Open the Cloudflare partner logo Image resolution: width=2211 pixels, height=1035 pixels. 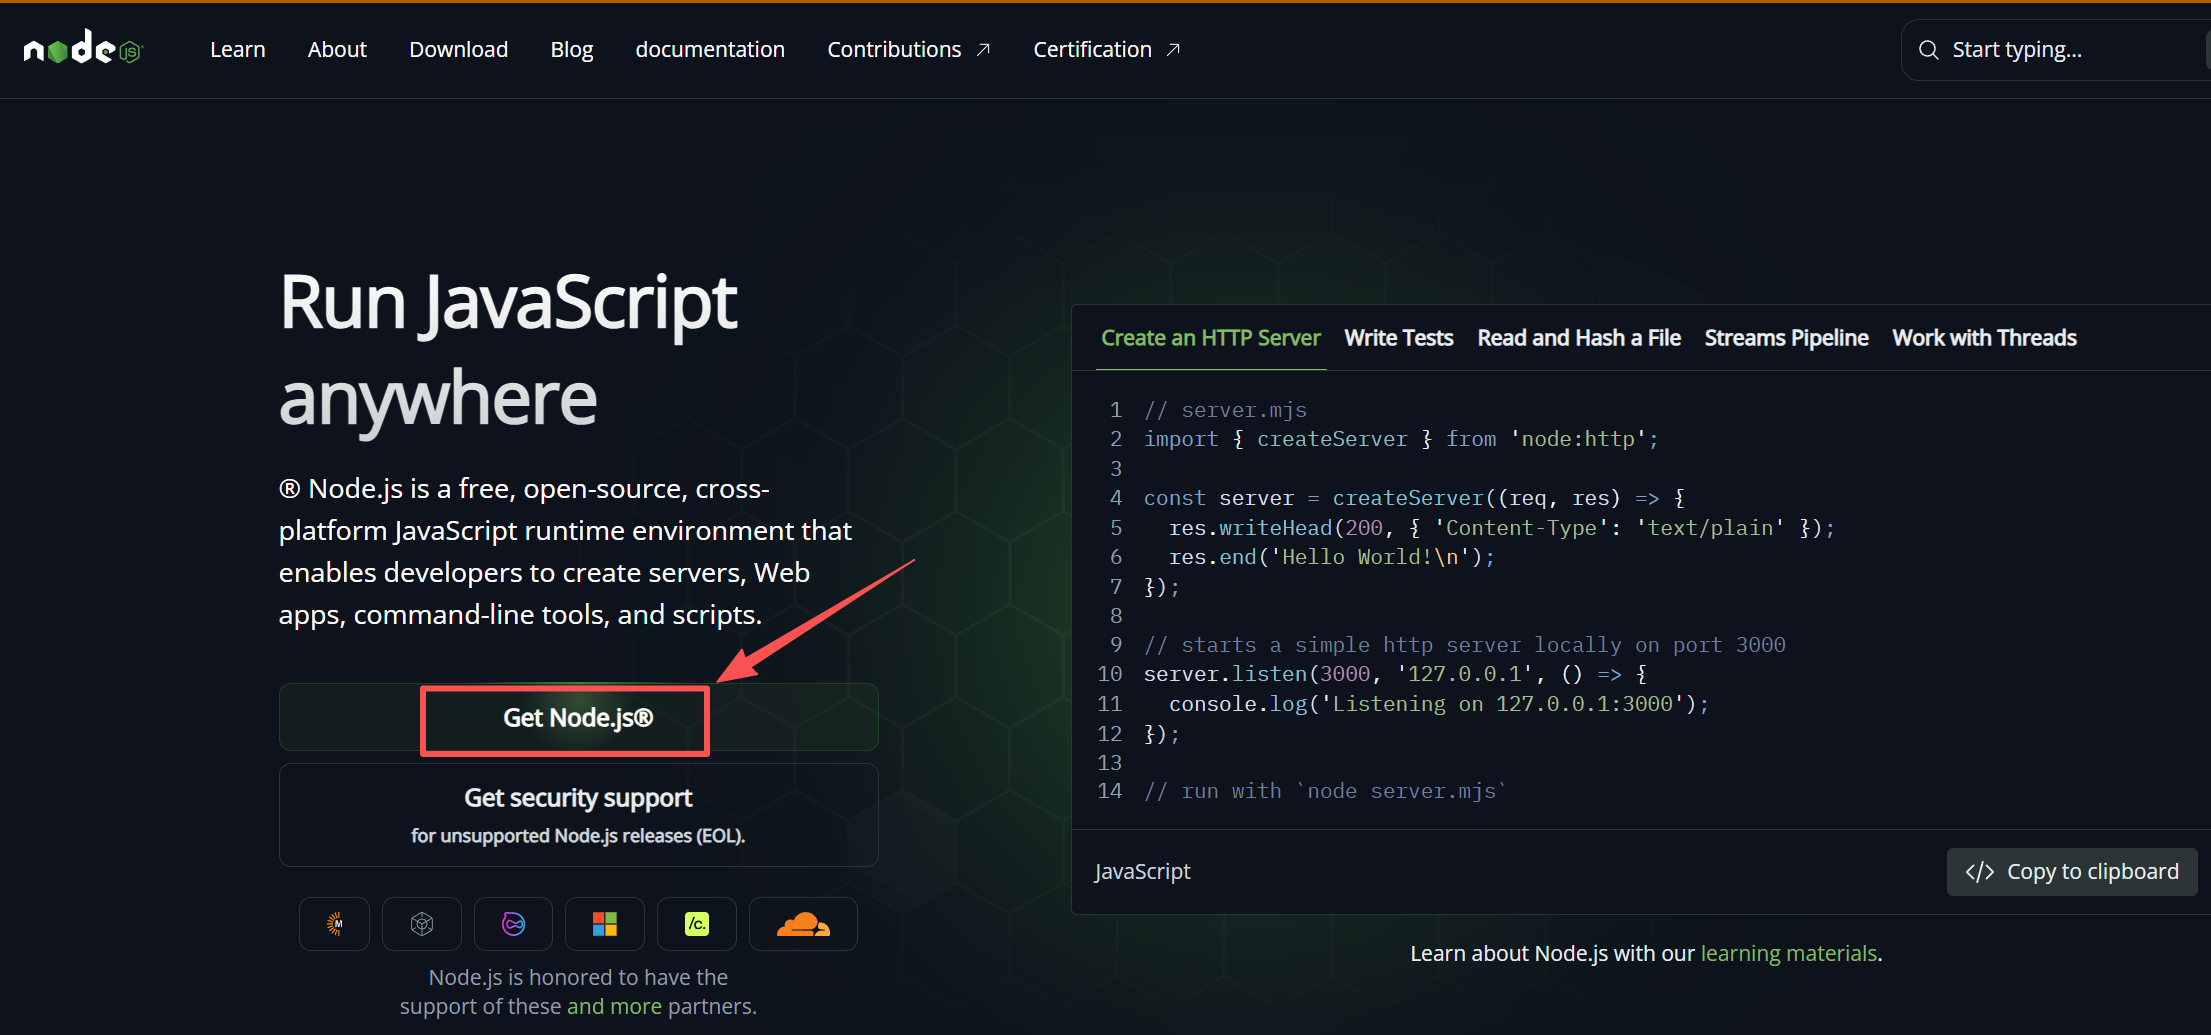coord(803,924)
